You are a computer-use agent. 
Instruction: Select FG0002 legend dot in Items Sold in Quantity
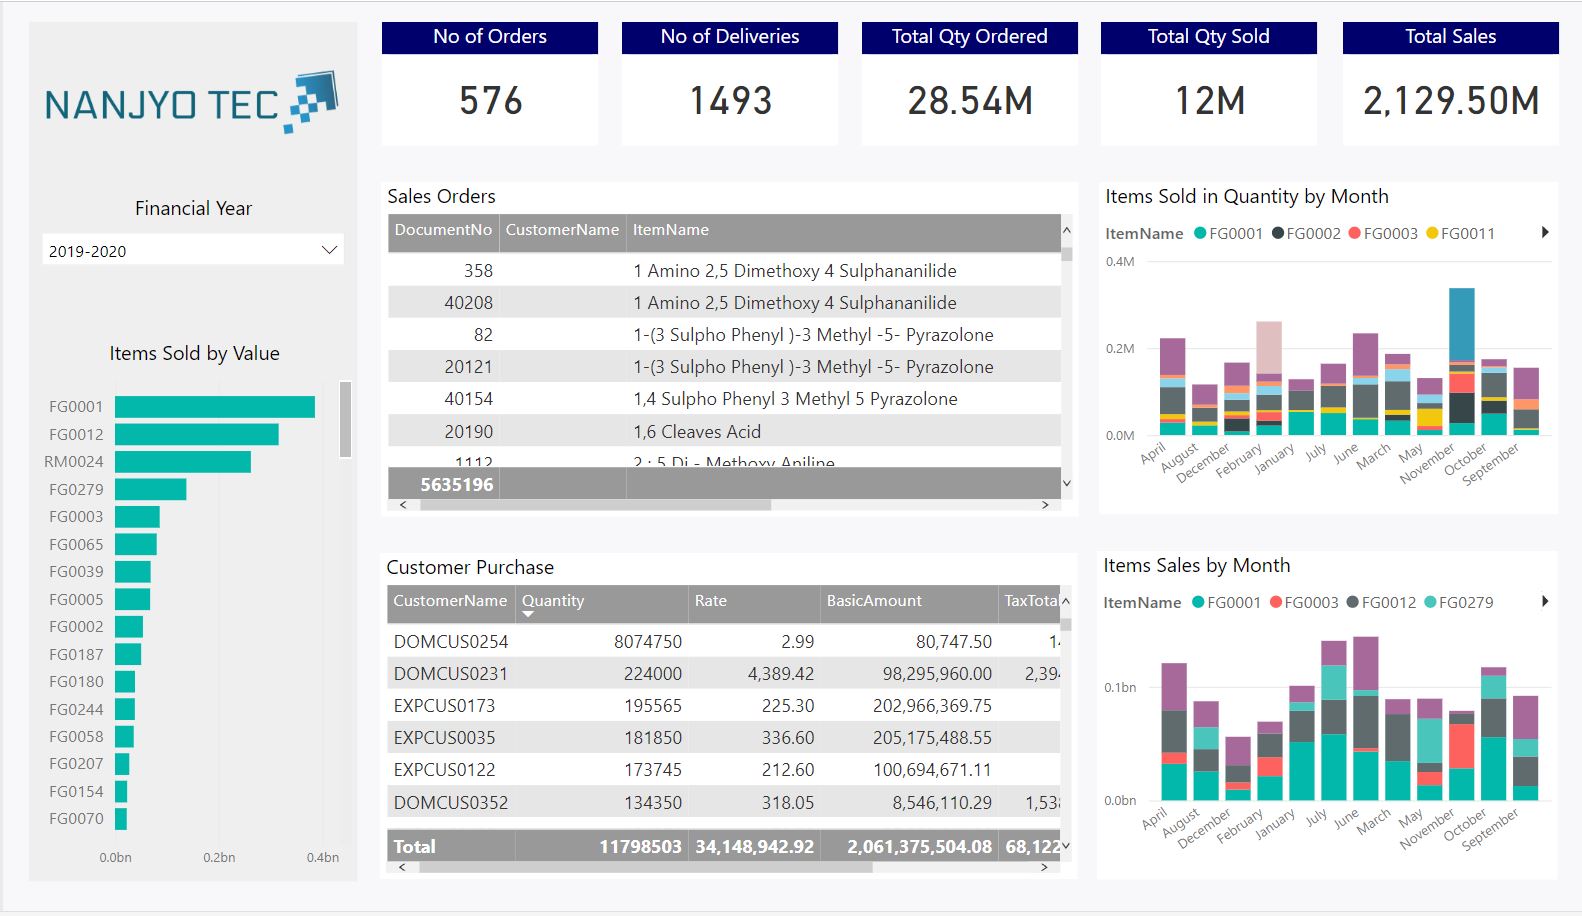click(x=1278, y=233)
